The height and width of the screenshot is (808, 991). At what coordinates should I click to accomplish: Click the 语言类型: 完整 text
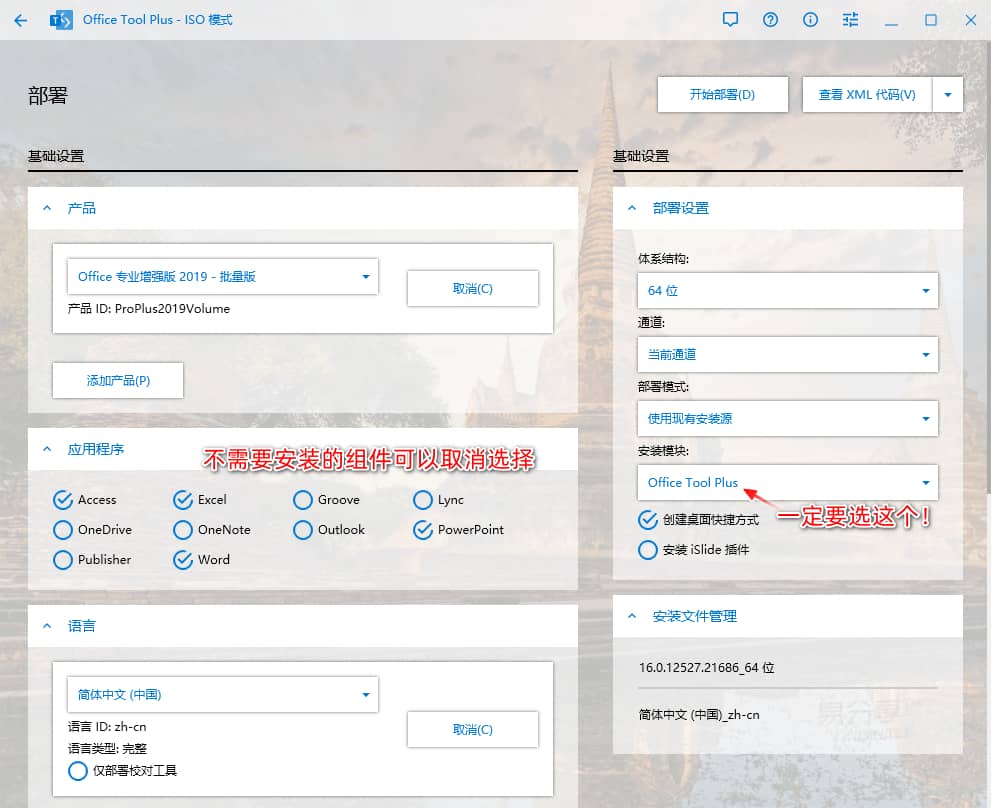[x=107, y=749]
